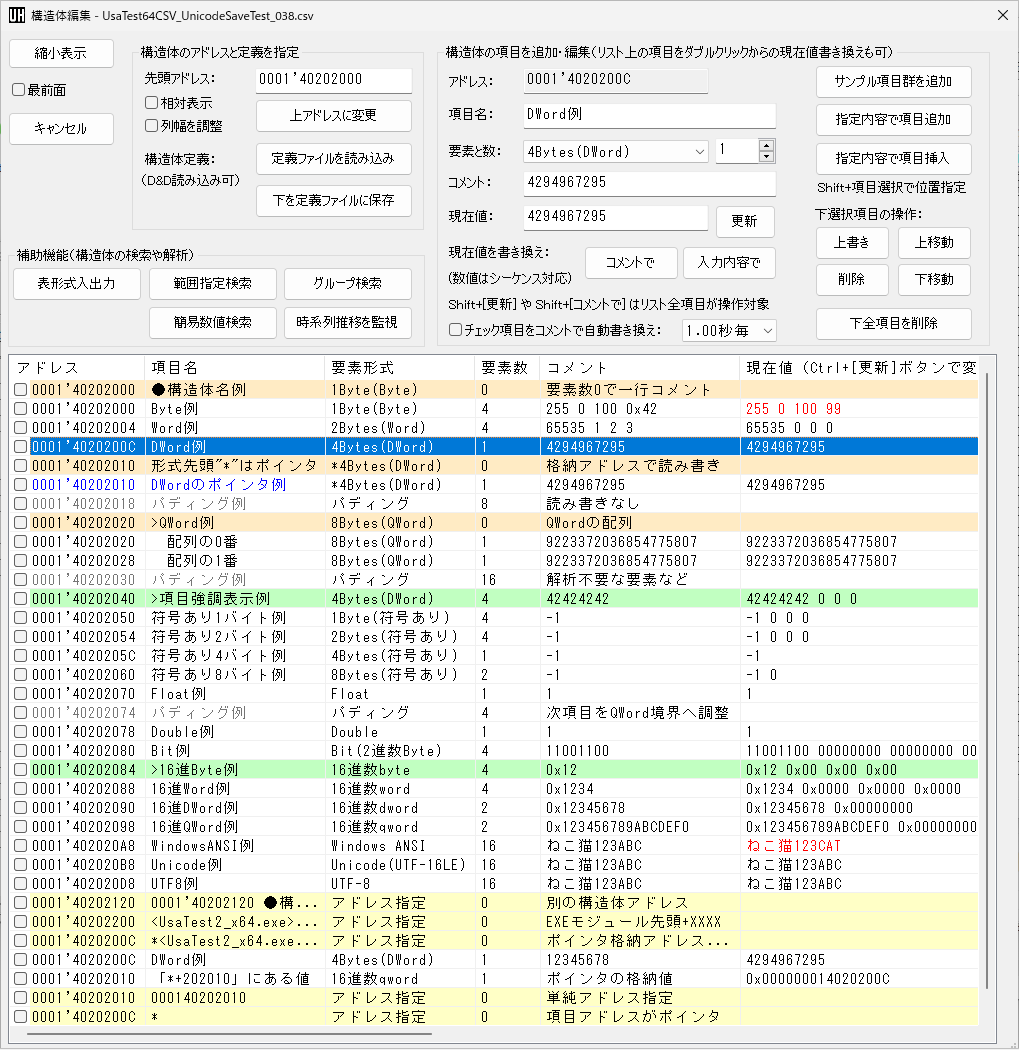Select the UTF8例 row name

coord(174,884)
